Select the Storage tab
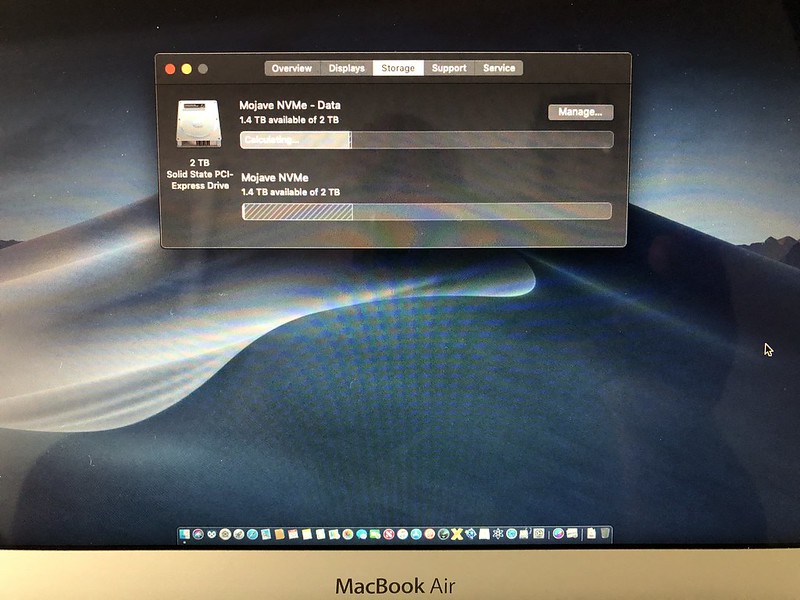The height and width of the screenshot is (600, 800). tap(398, 68)
